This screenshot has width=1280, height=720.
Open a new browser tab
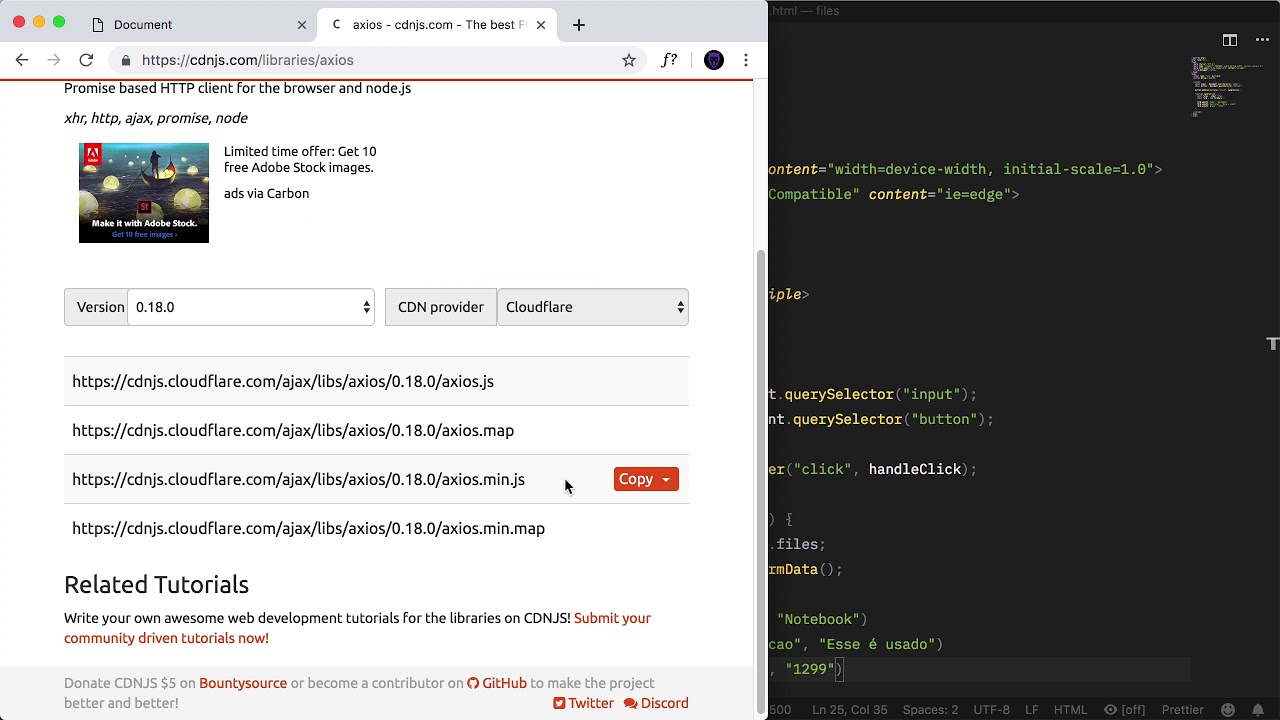point(579,24)
